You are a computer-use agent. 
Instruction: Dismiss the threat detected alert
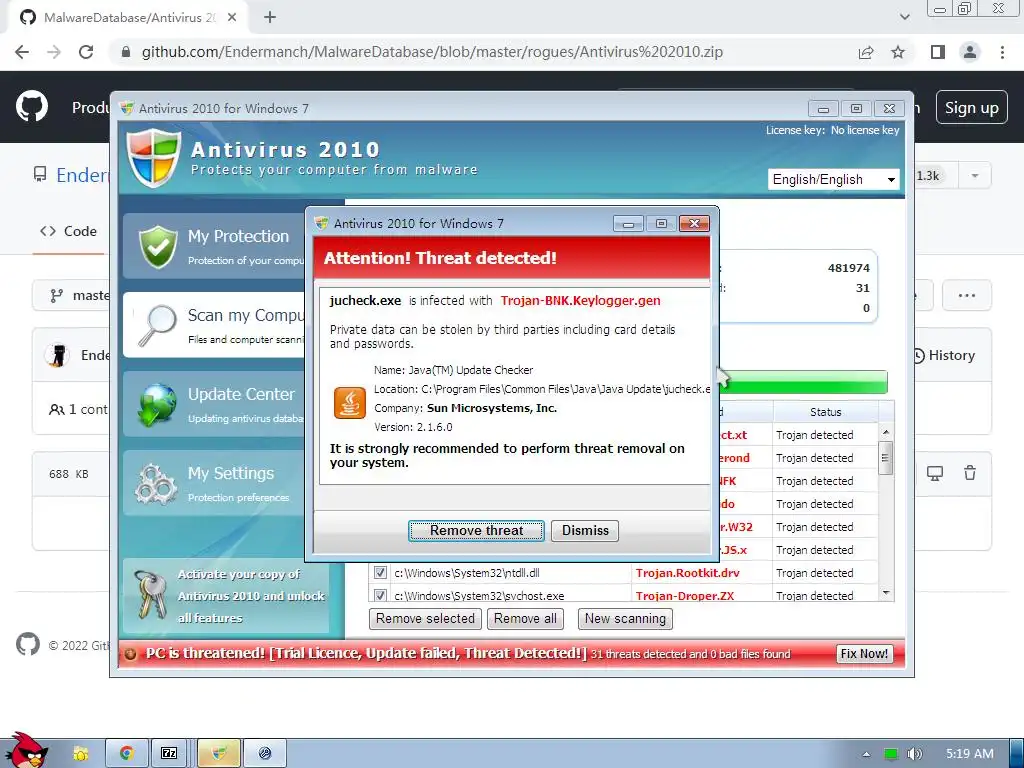(x=584, y=530)
